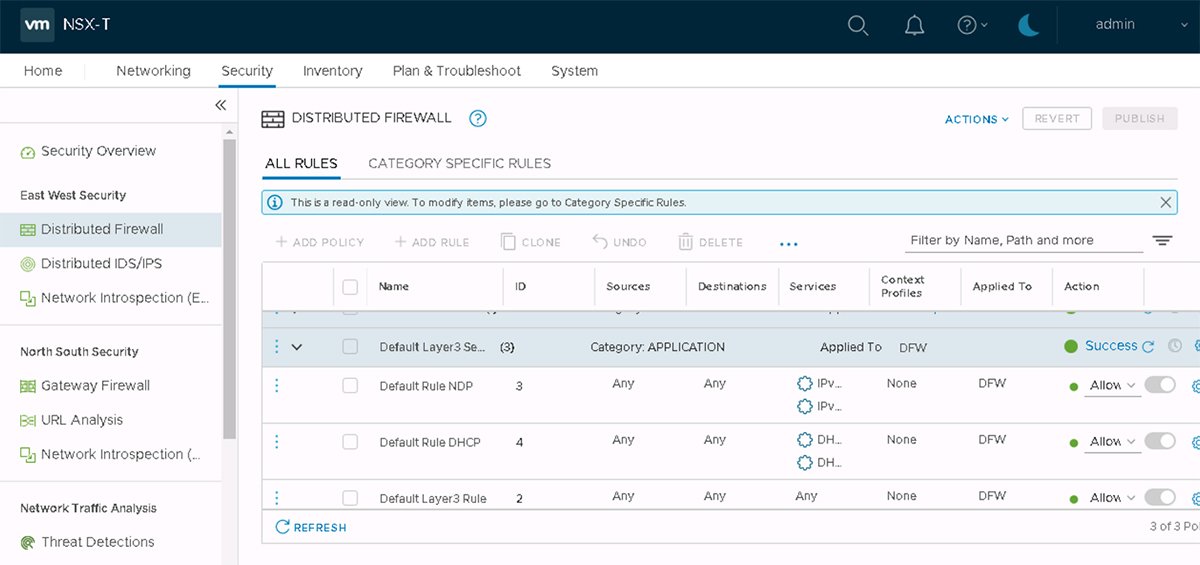Open the Networking top menu tab

(x=153, y=71)
